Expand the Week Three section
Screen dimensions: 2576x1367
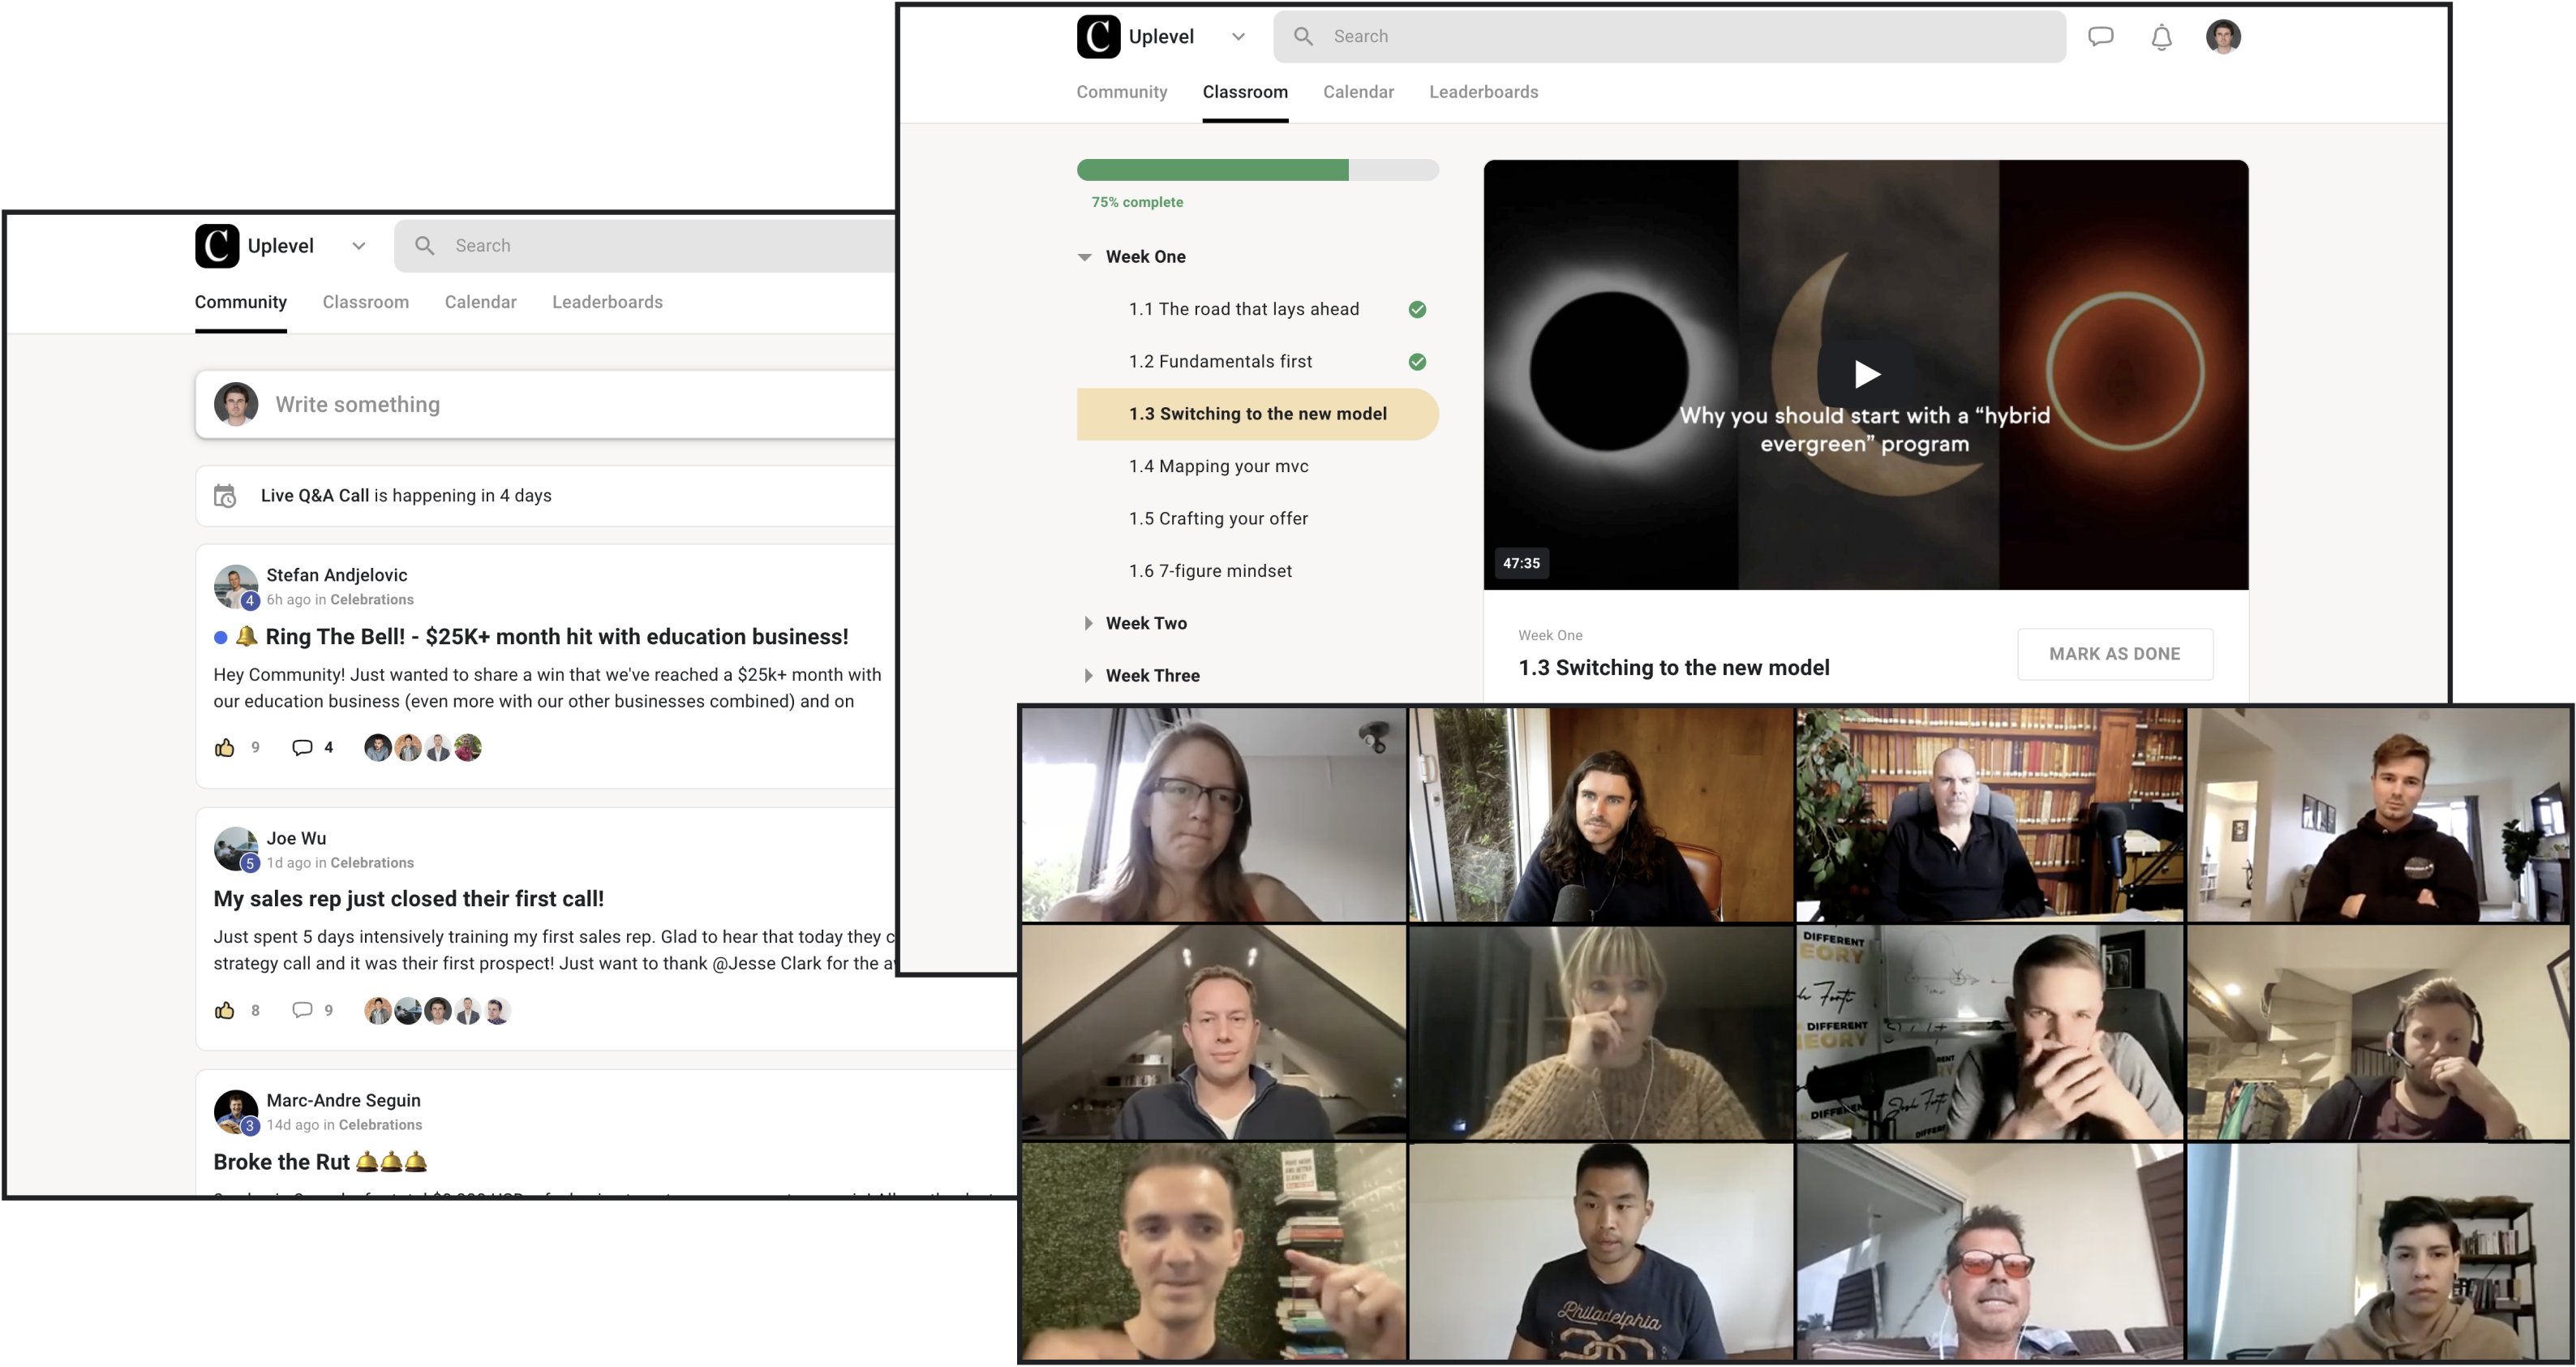click(x=1087, y=676)
